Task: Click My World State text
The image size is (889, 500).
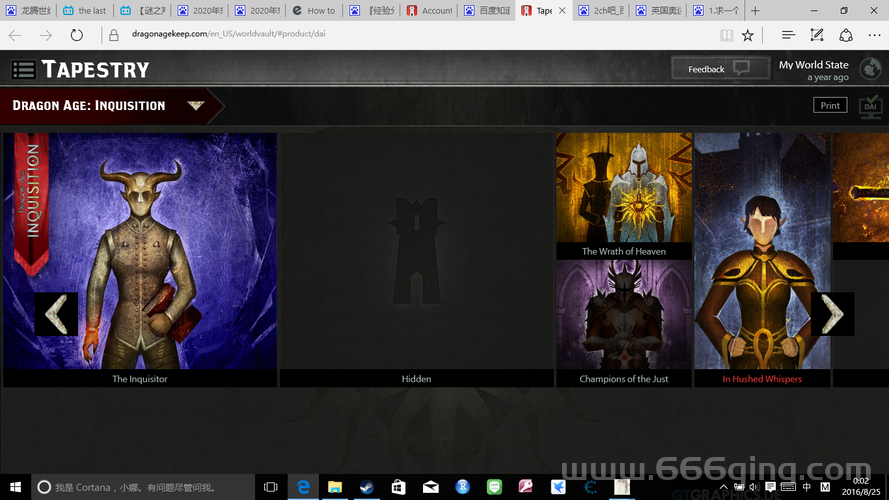Action: 814,65
